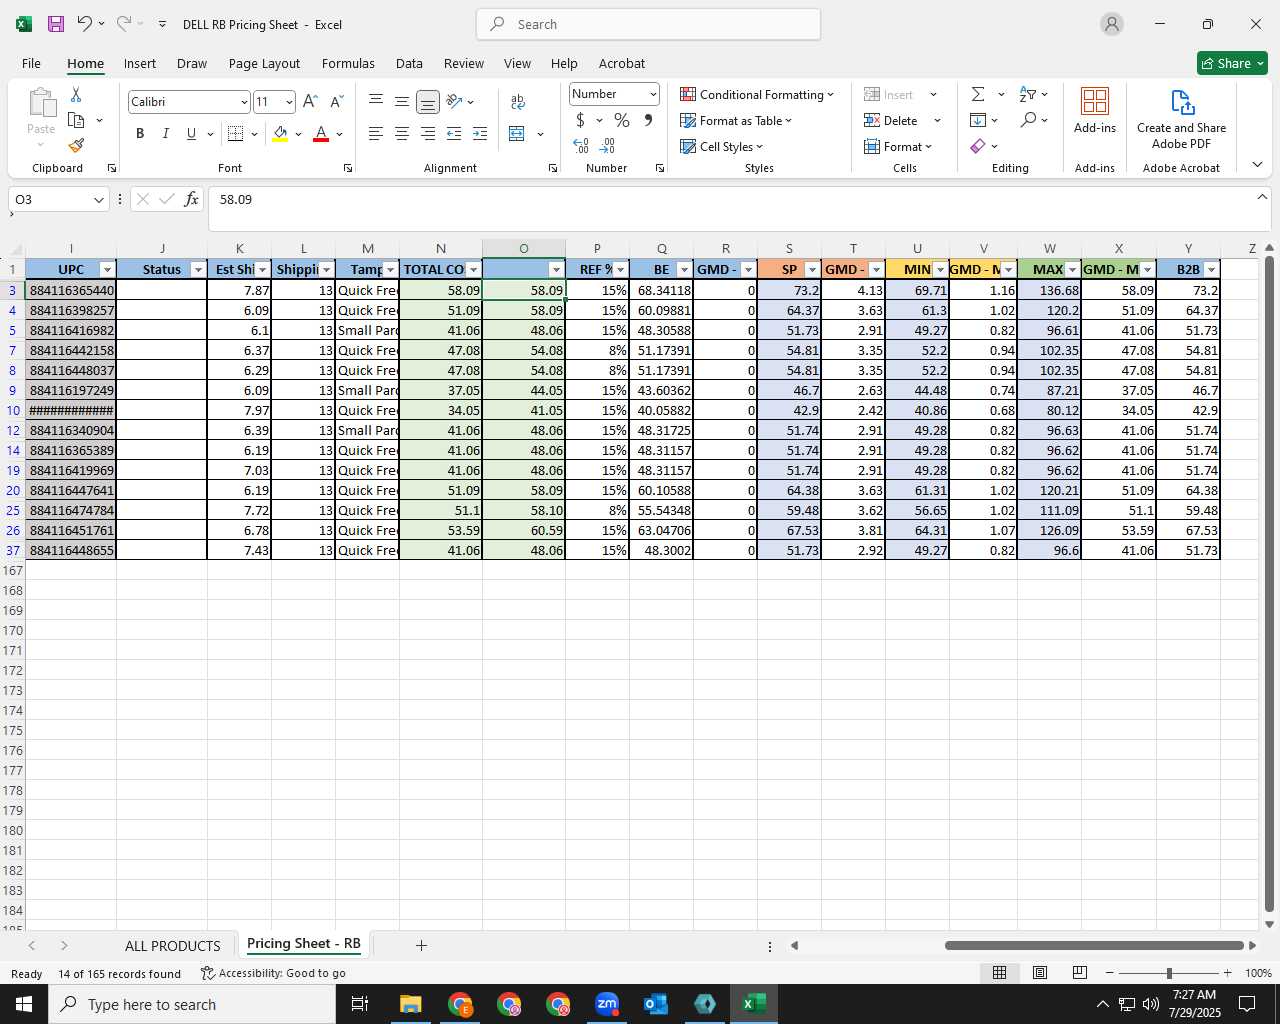The width and height of the screenshot is (1280, 1024).
Task: Open the Conditional Formatting menu
Action: pos(757,94)
